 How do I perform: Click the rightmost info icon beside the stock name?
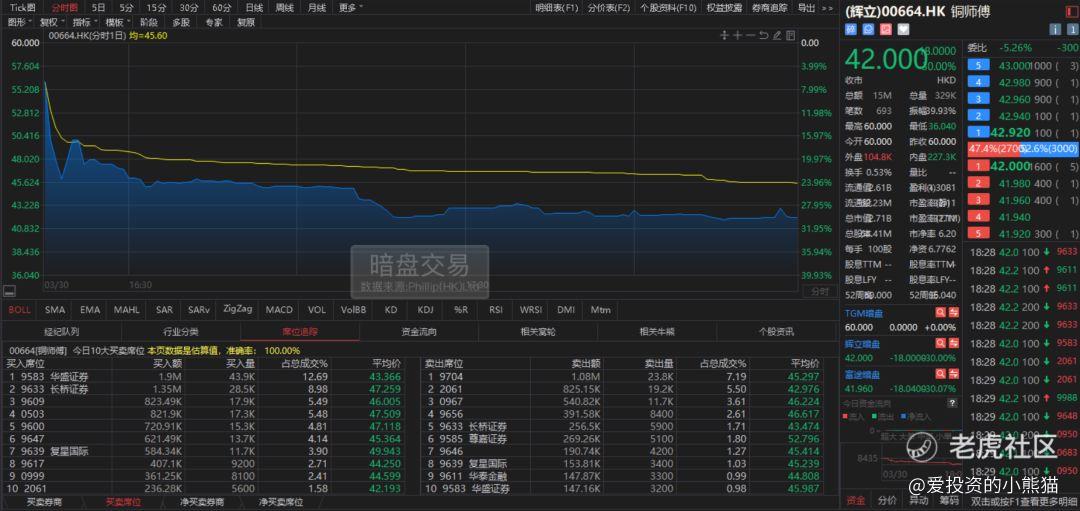pyautogui.click(x=1072, y=30)
